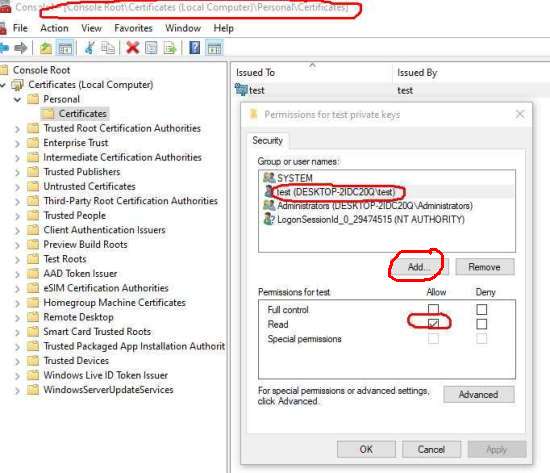Click the Properties toolbar icon
This screenshot has width=550, height=473.
point(151,48)
